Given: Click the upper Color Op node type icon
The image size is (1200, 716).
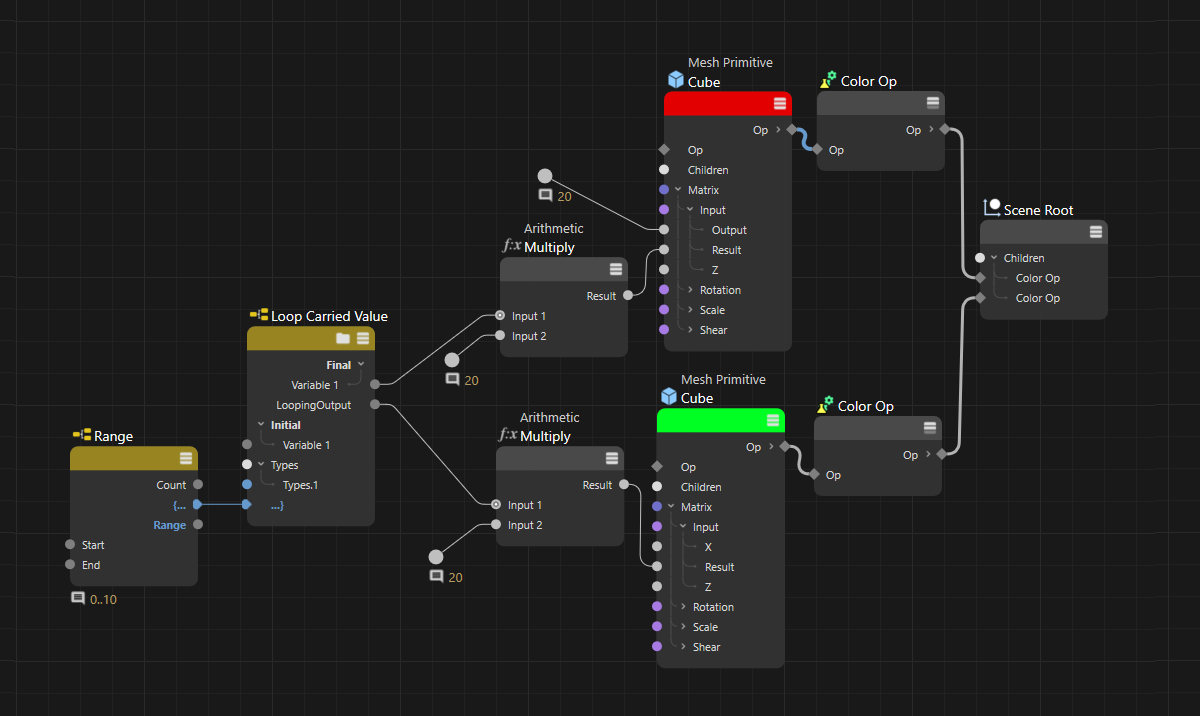Looking at the screenshot, I should coord(828,80).
